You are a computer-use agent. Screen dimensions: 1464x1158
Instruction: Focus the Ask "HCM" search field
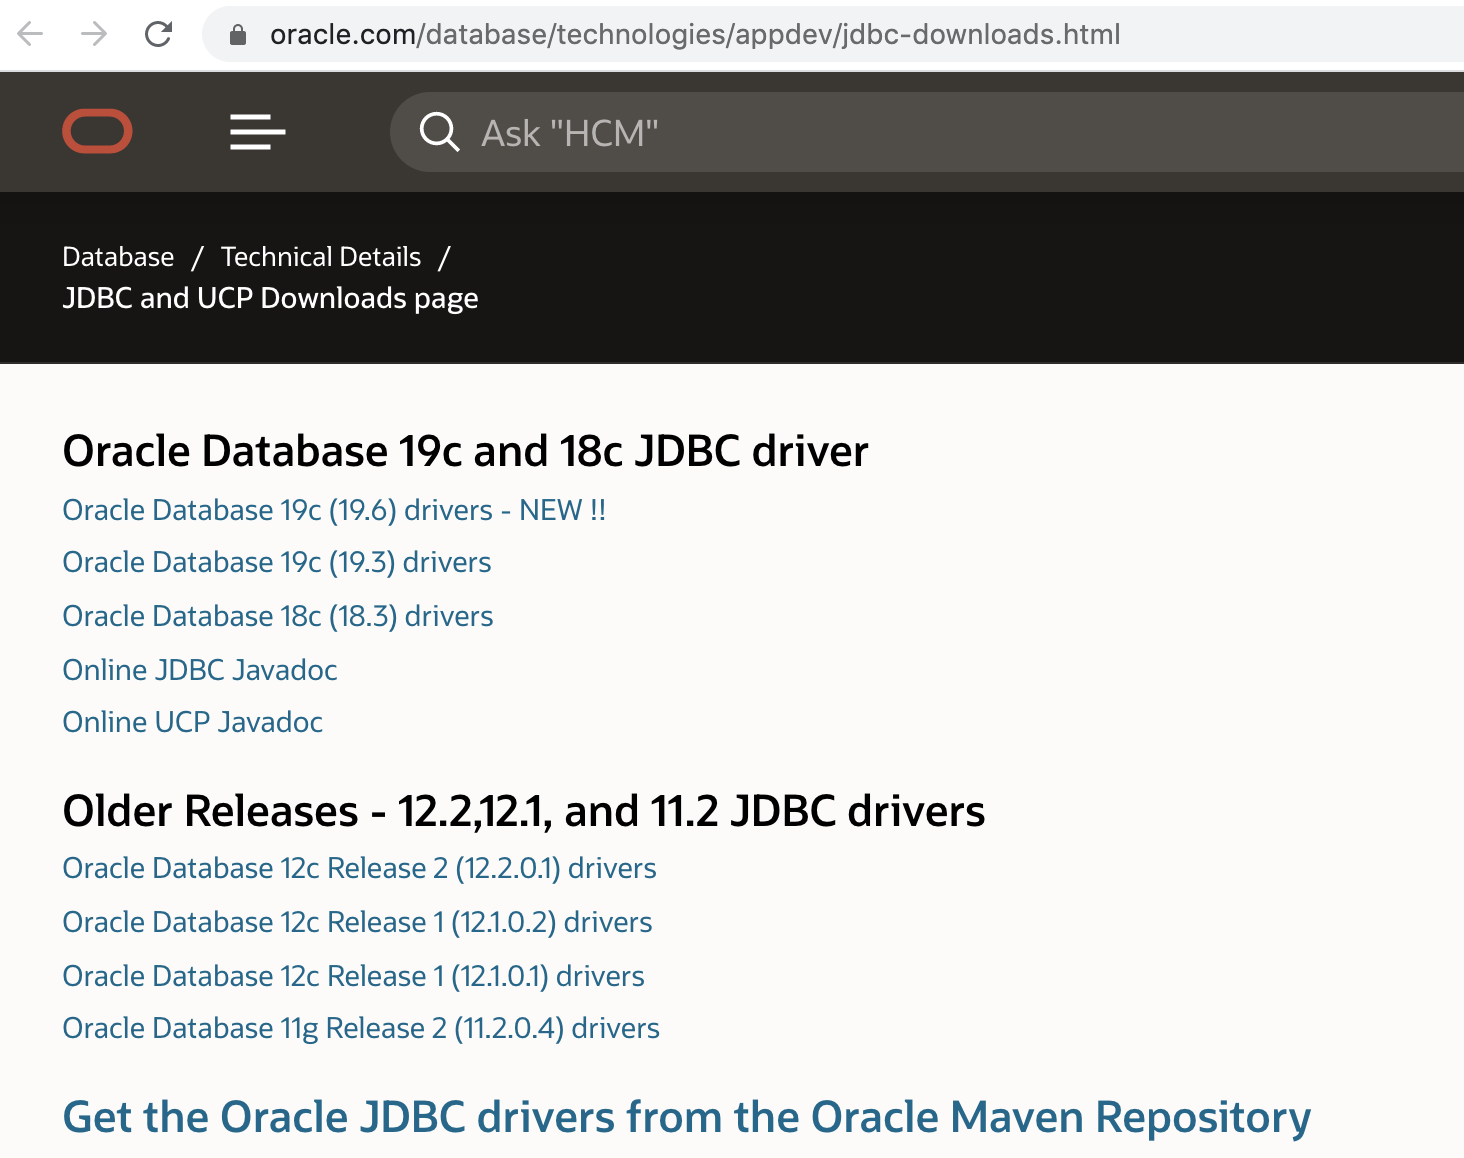pyautogui.click(x=927, y=132)
